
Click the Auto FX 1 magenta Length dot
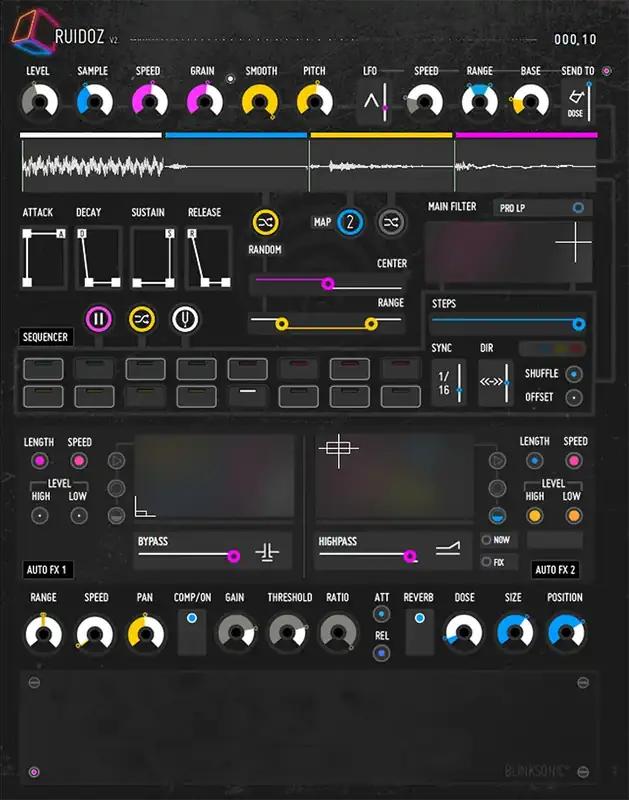click(x=39, y=461)
